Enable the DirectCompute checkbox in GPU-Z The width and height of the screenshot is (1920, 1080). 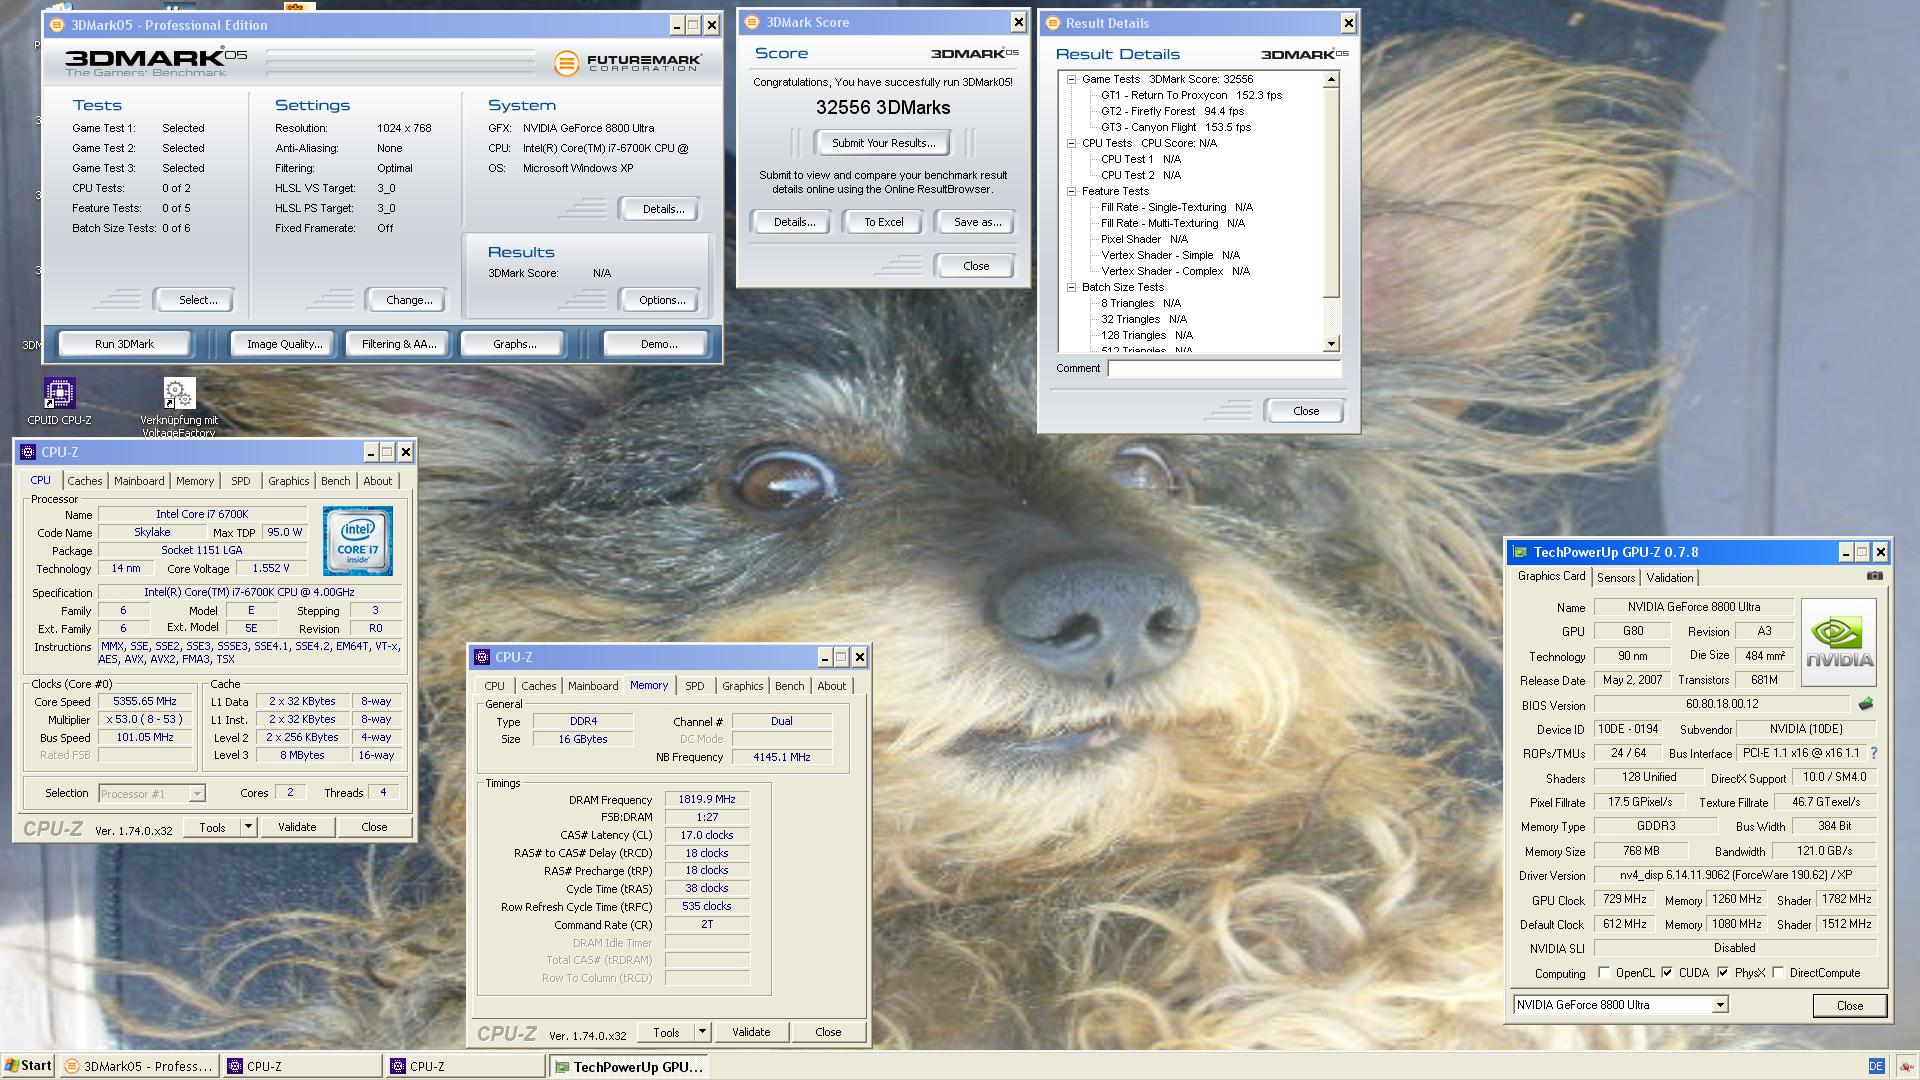point(1778,973)
